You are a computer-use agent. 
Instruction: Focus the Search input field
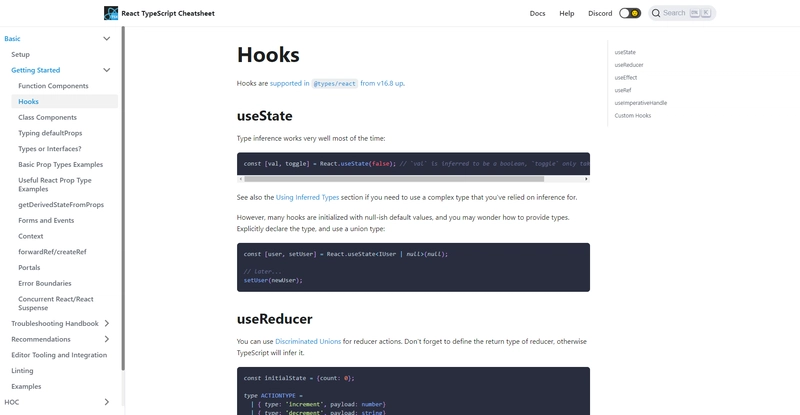682,13
